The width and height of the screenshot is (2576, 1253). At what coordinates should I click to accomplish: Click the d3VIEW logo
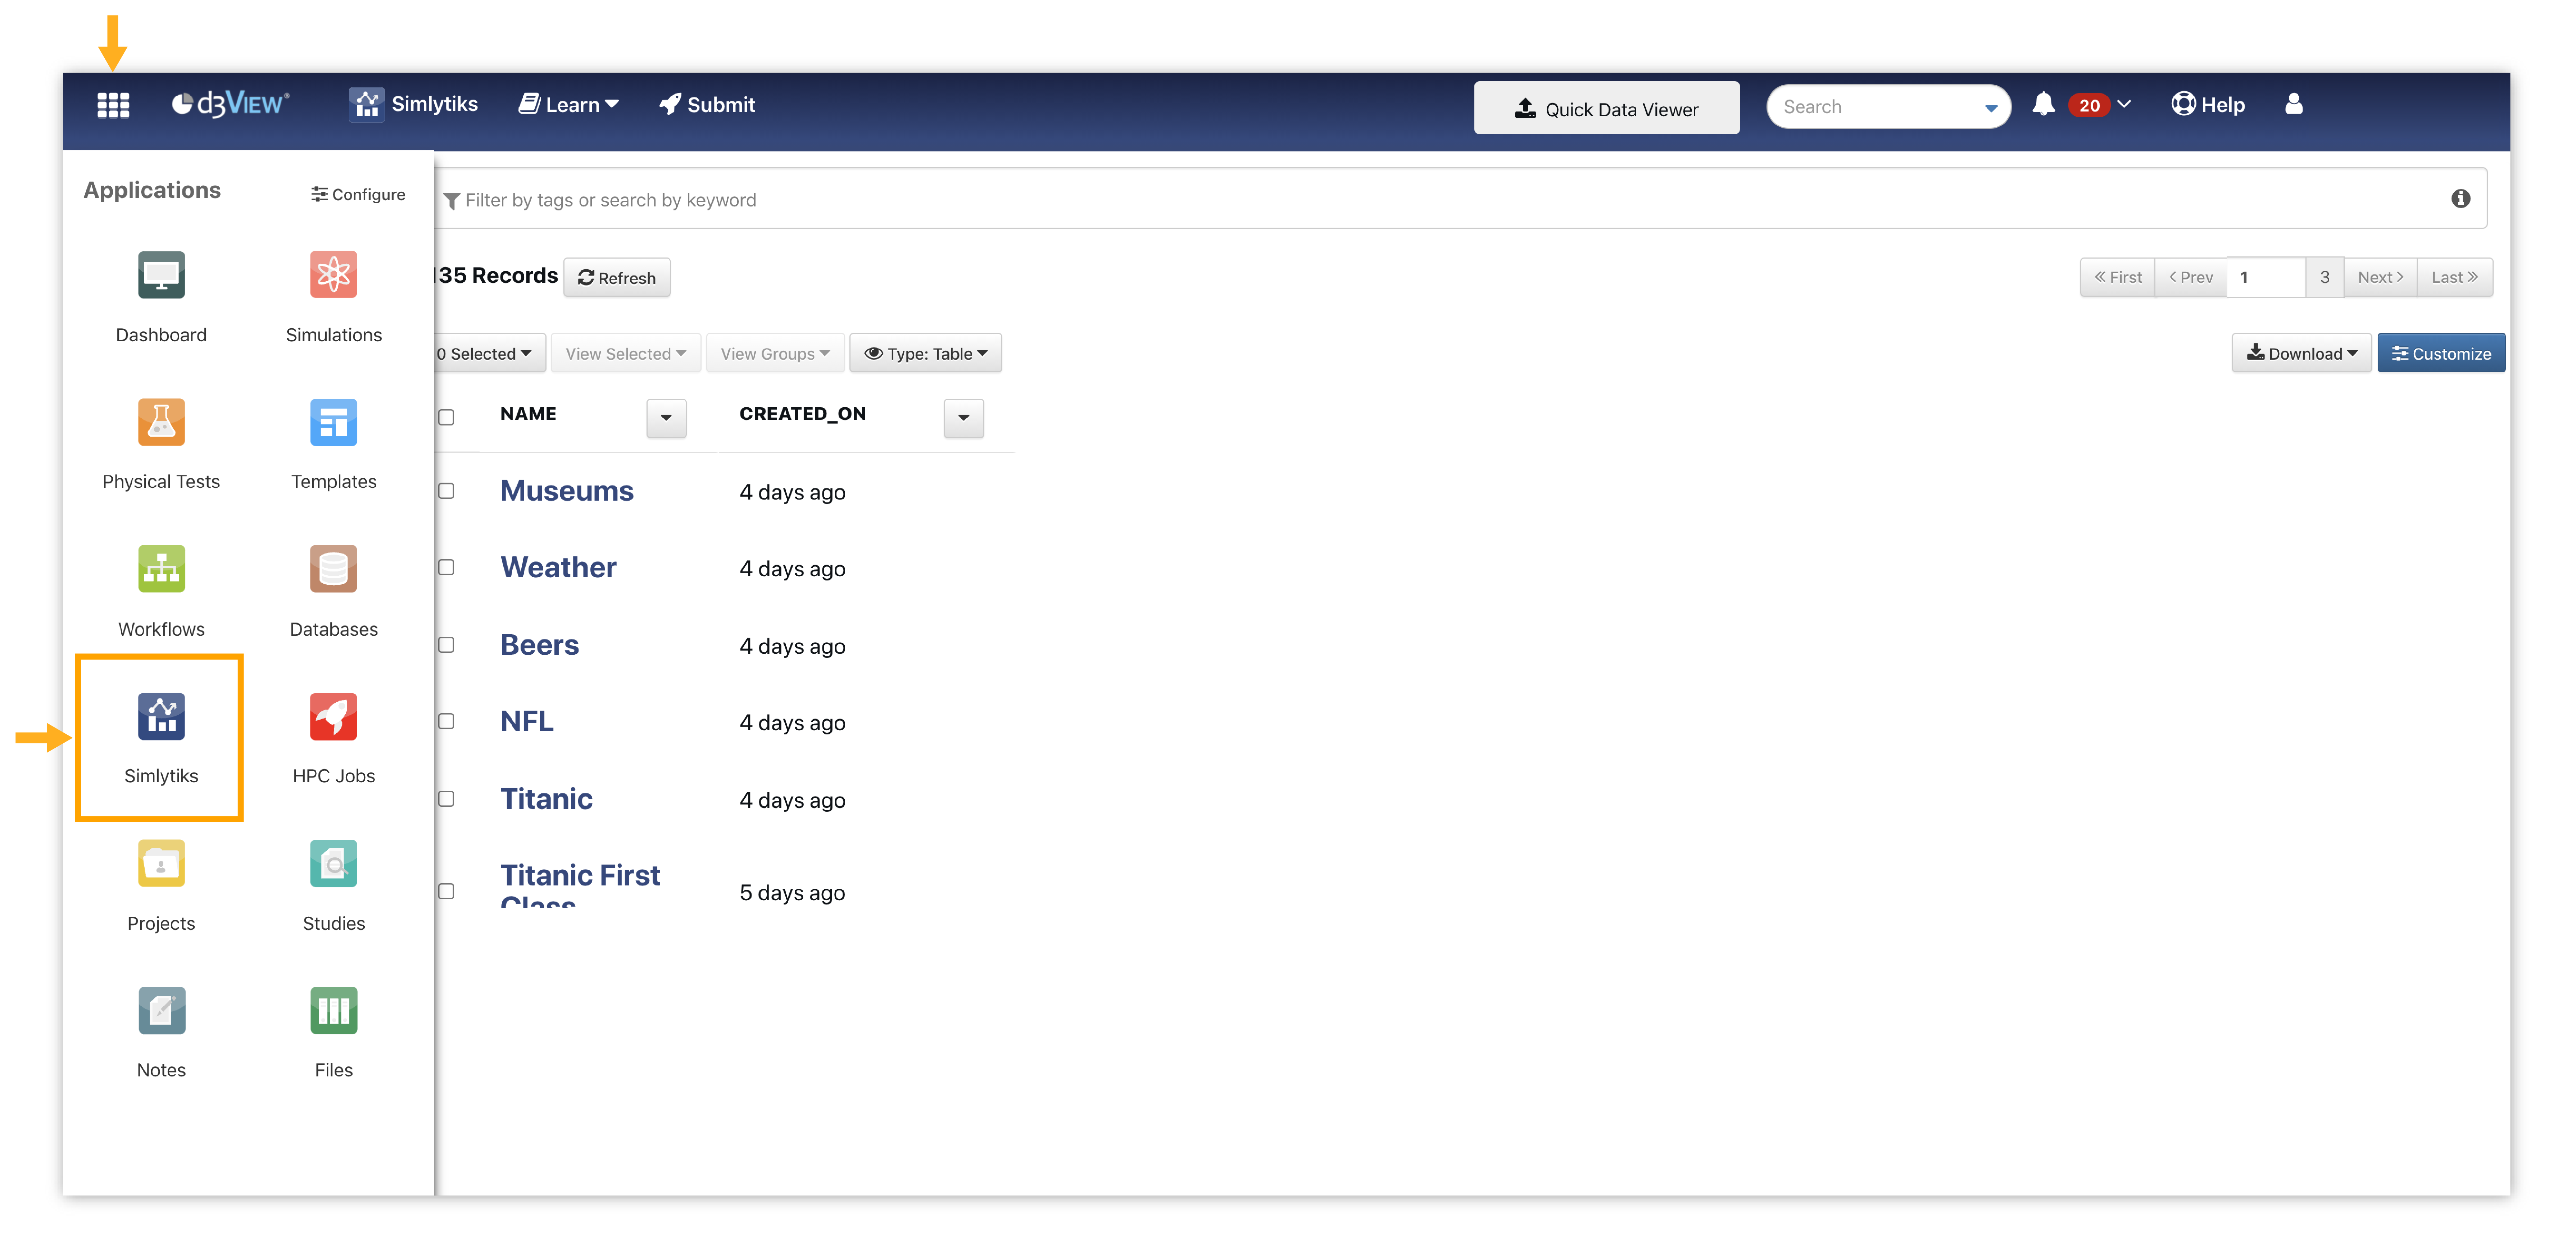click(231, 104)
